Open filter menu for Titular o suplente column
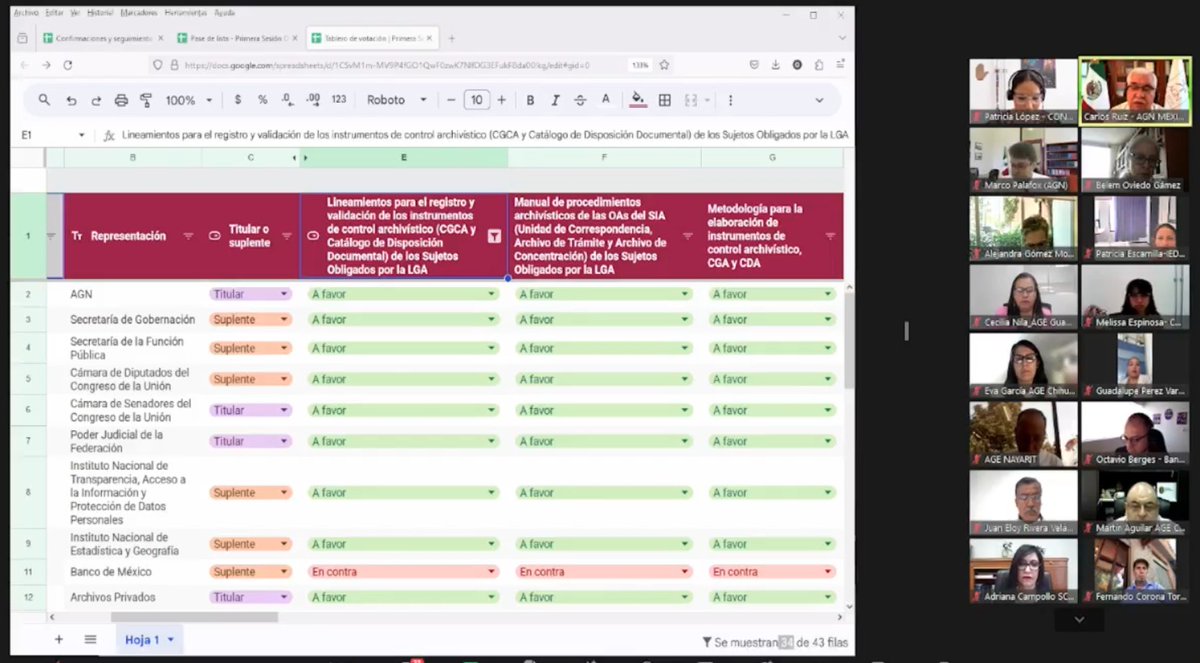Image resolution: width=1200 pixels, height=663 pixels. pyautogui.click(x=287, y=236)
